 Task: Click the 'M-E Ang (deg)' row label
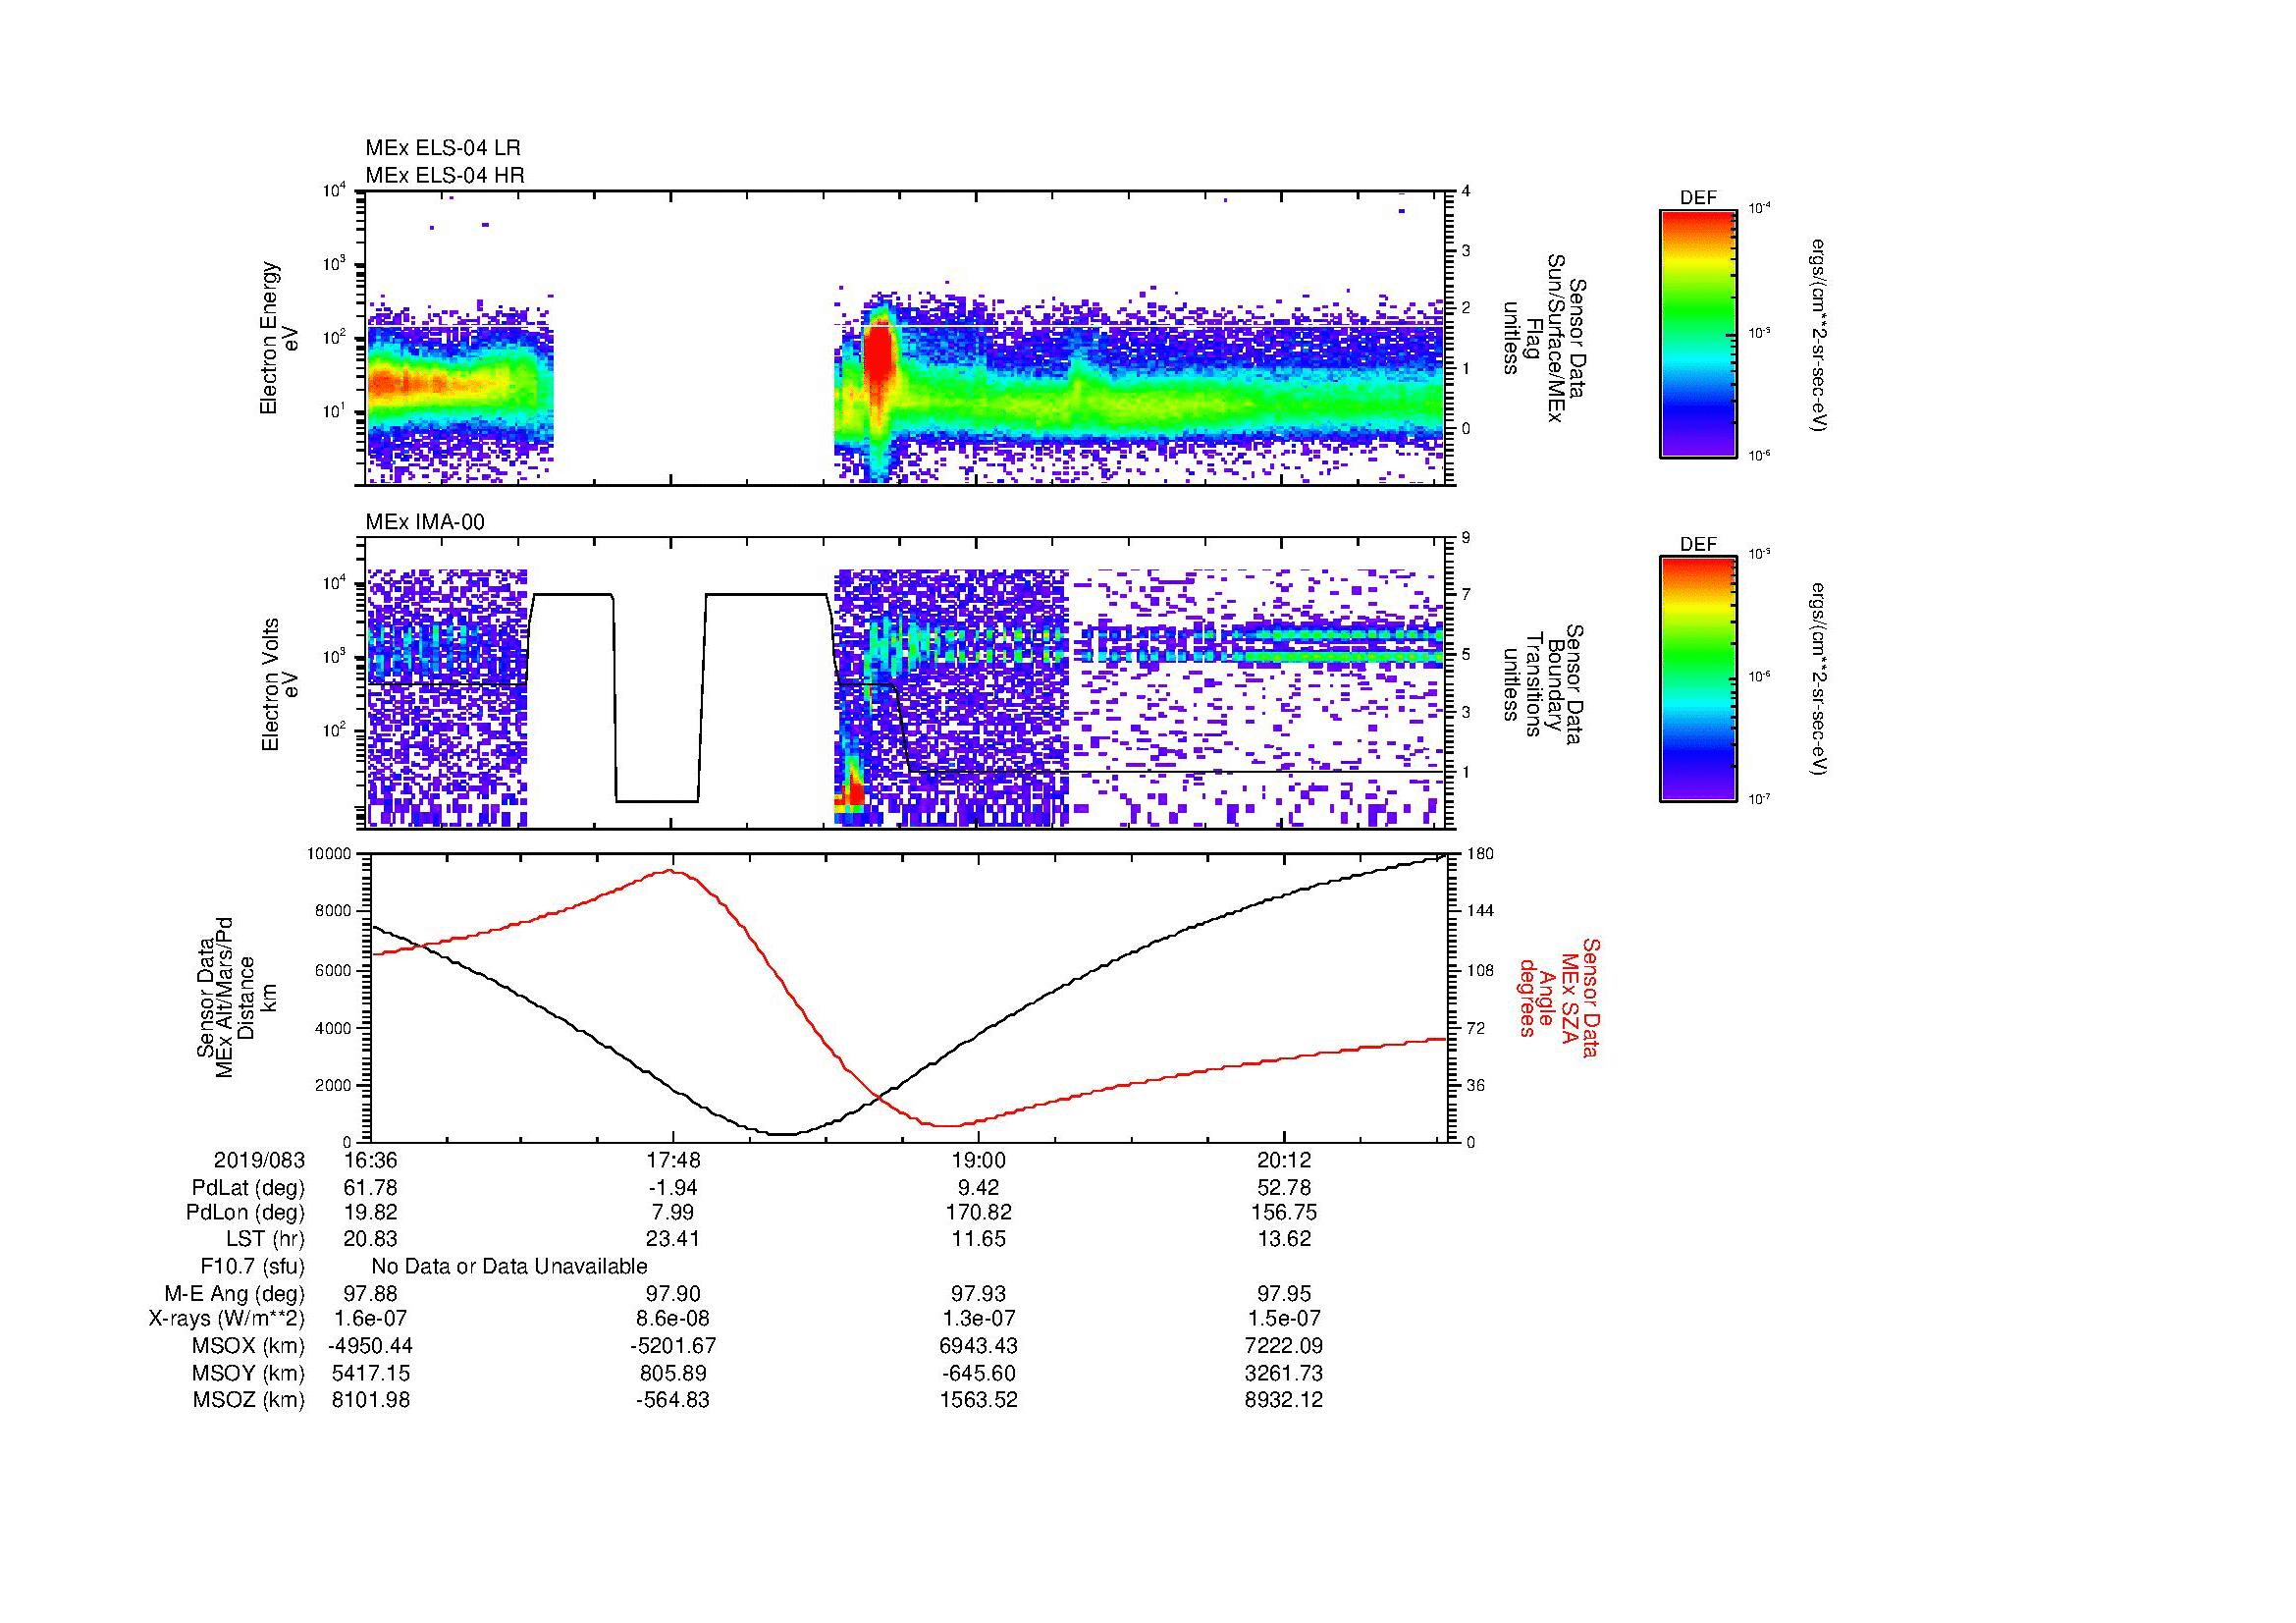tap(235, 1294)
